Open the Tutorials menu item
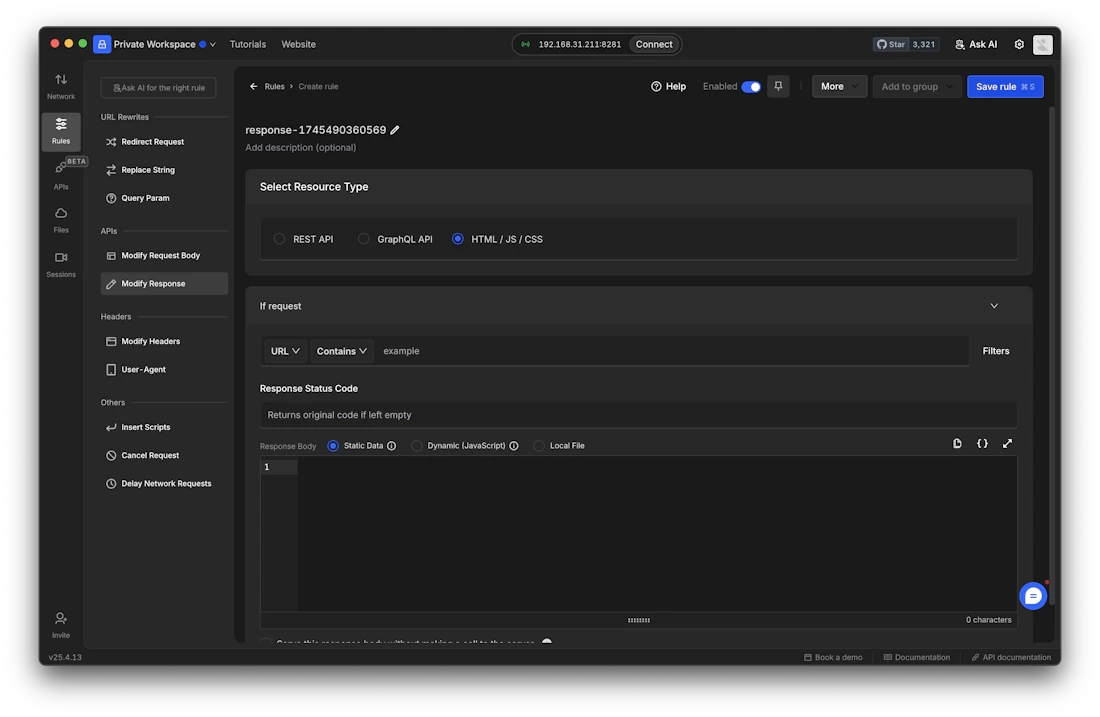Image resolution: width=1100 pixels, height=717 pixels. coord(247,44)
